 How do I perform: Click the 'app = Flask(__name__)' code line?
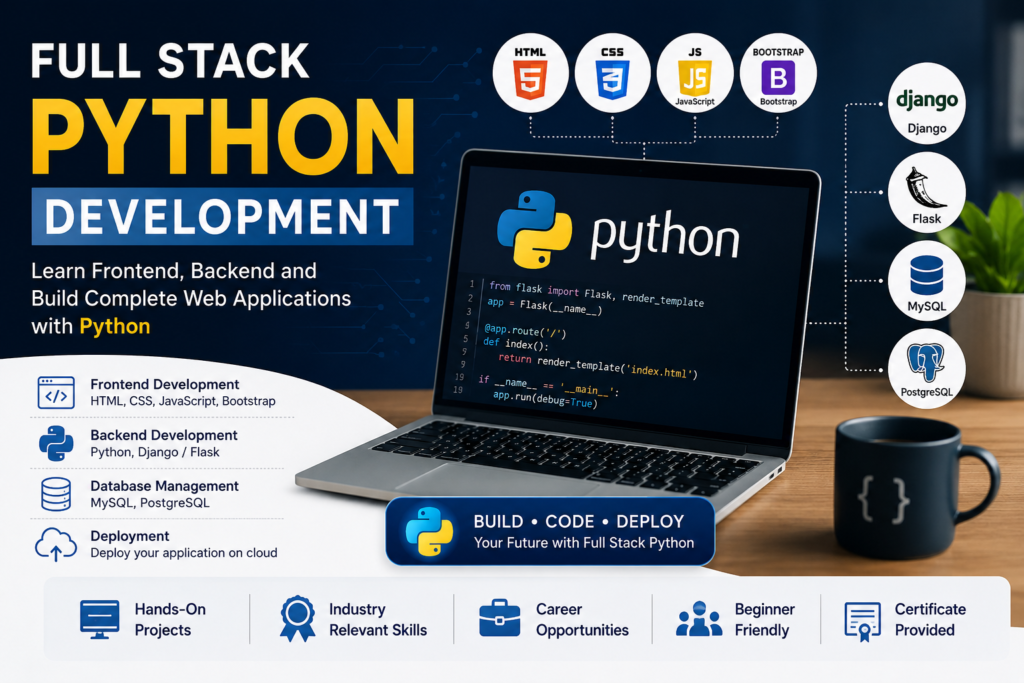544,306
